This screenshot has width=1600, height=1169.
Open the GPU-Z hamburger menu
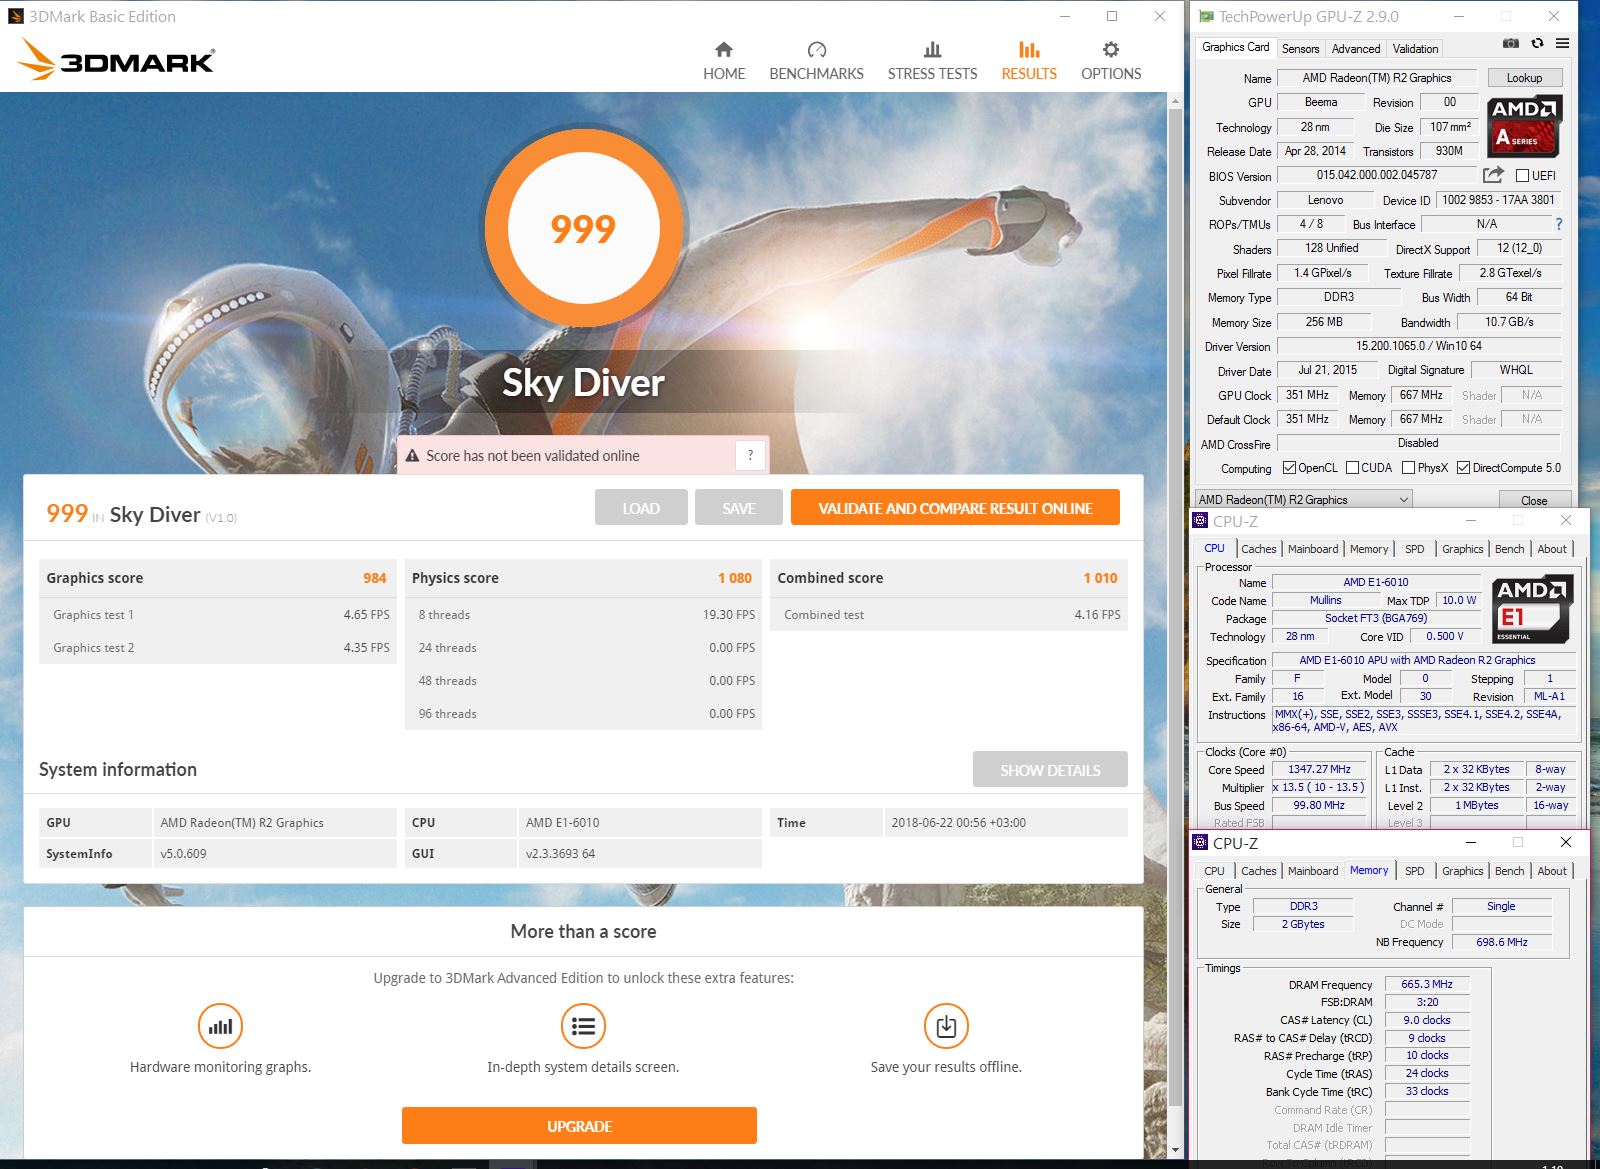pyautogui.click(x=1562, y=43)
